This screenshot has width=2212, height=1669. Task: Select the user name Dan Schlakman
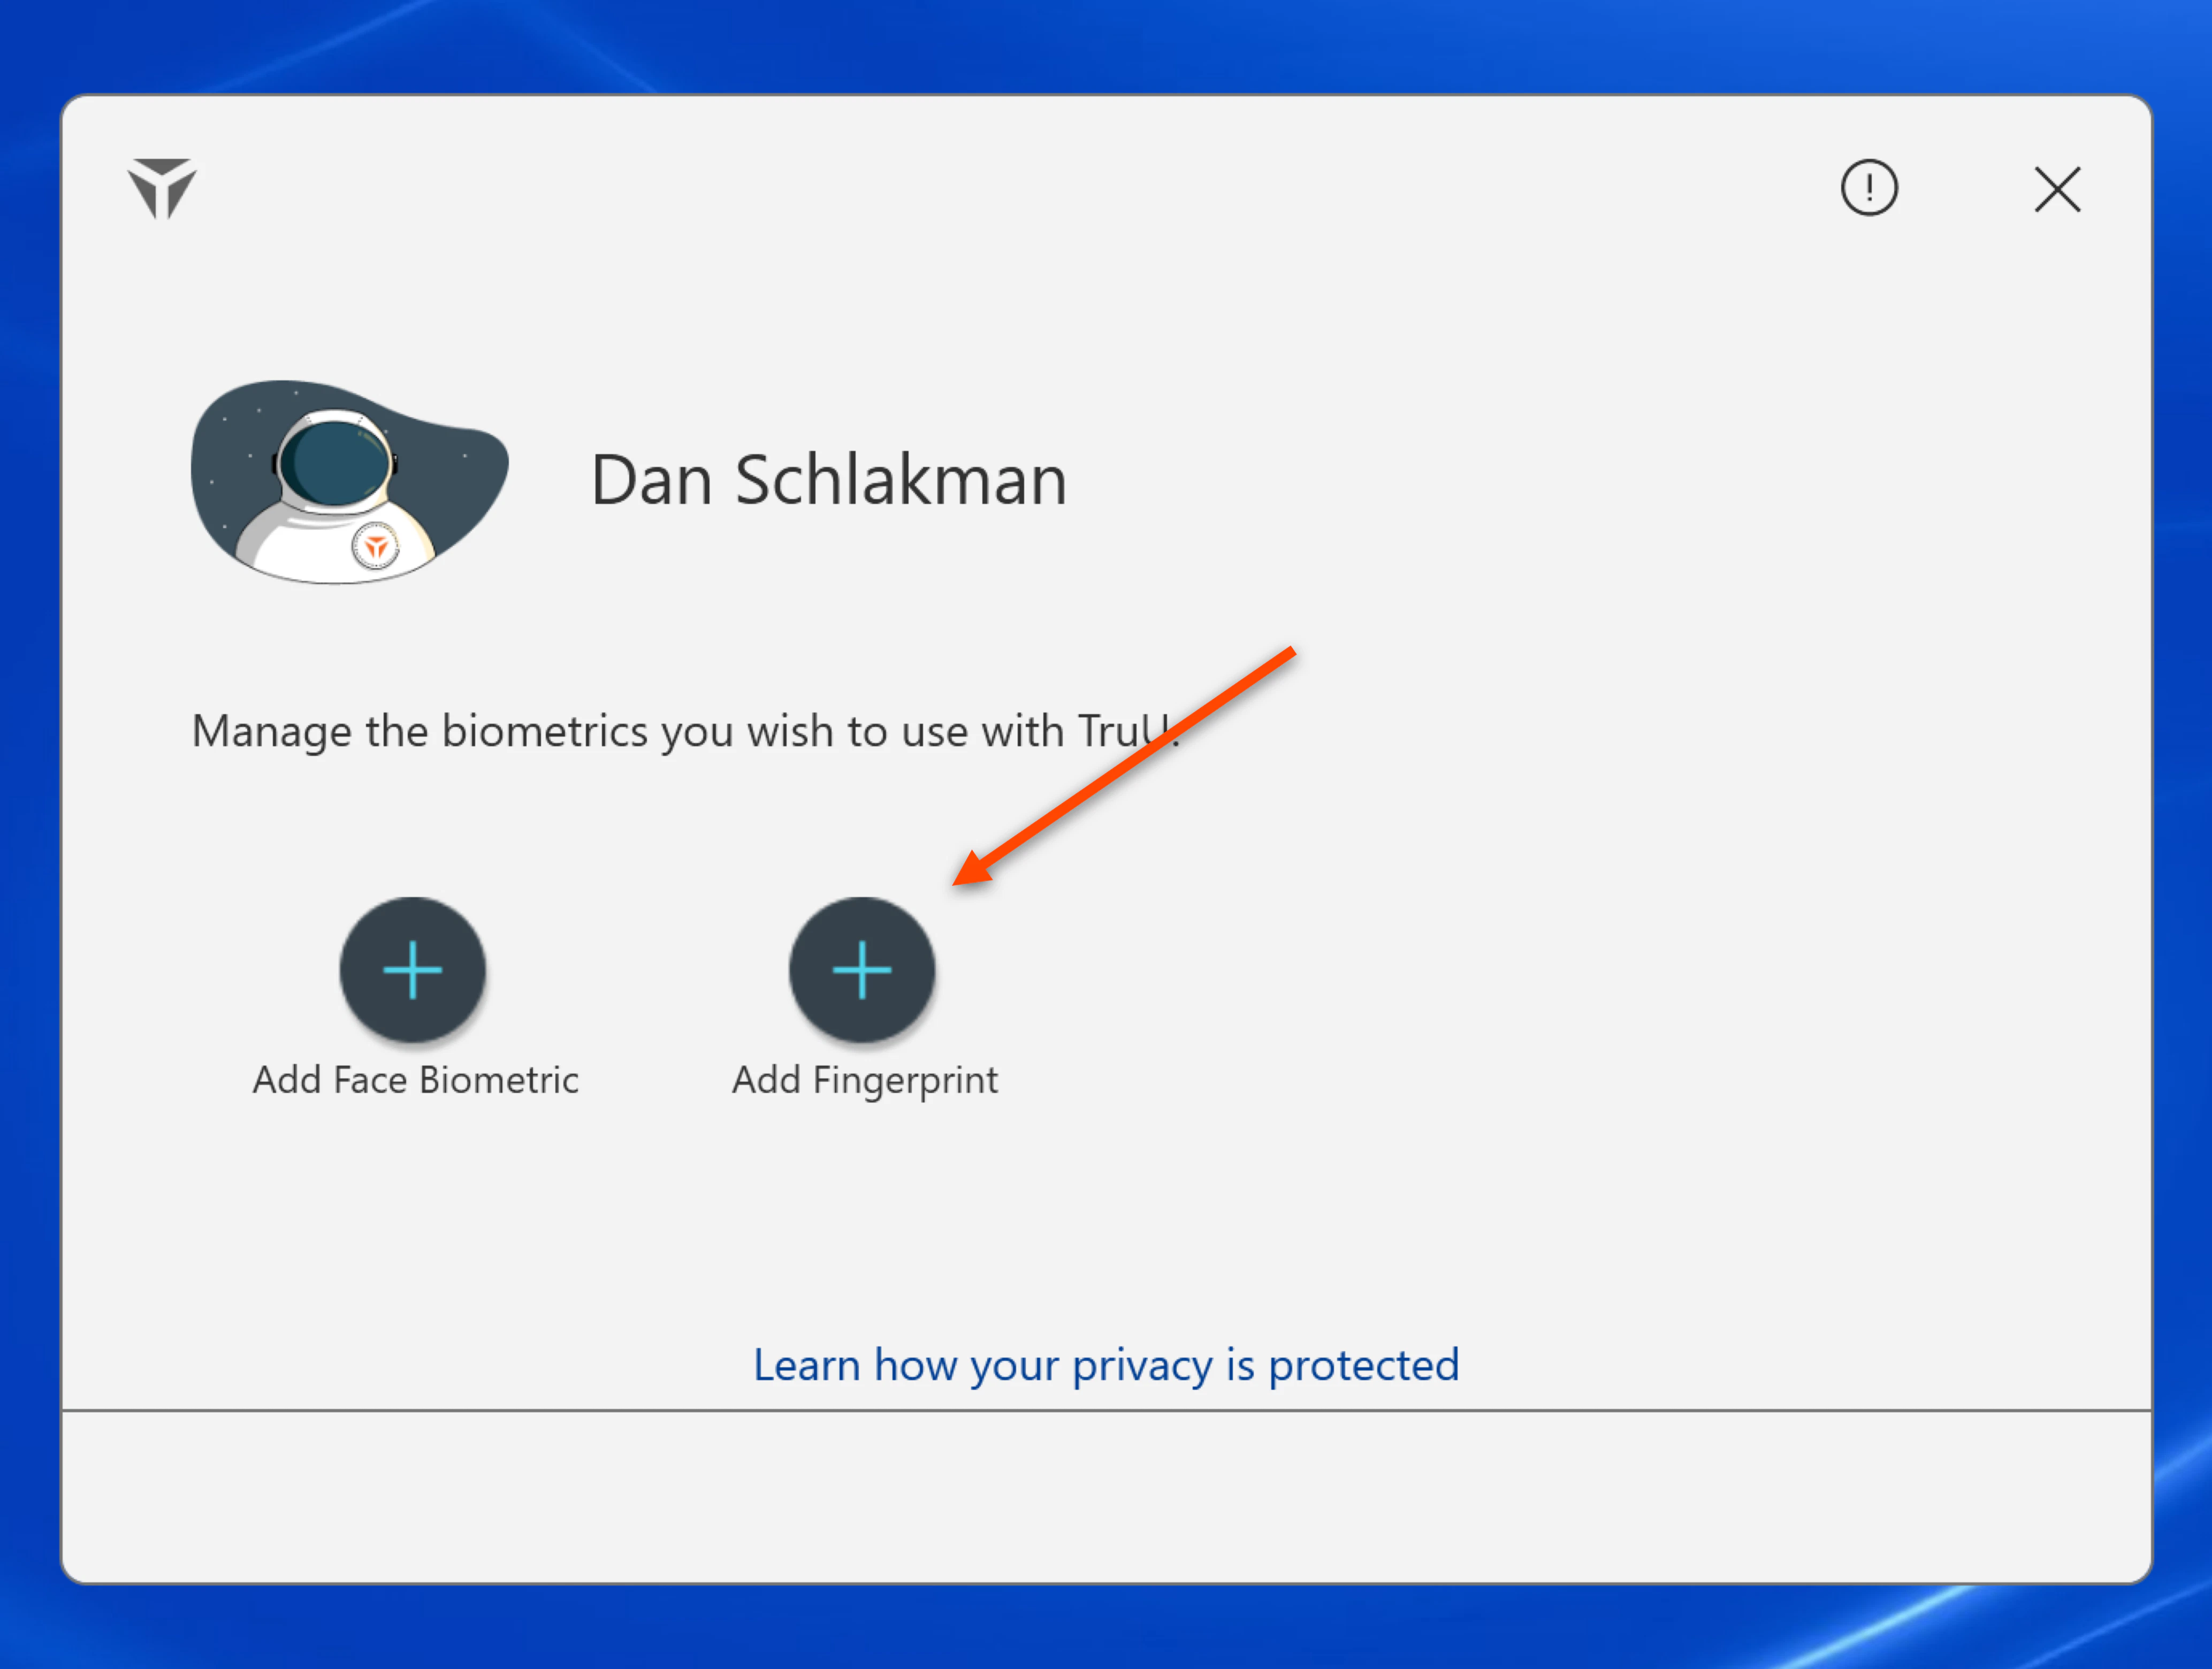tap(828, 480)
